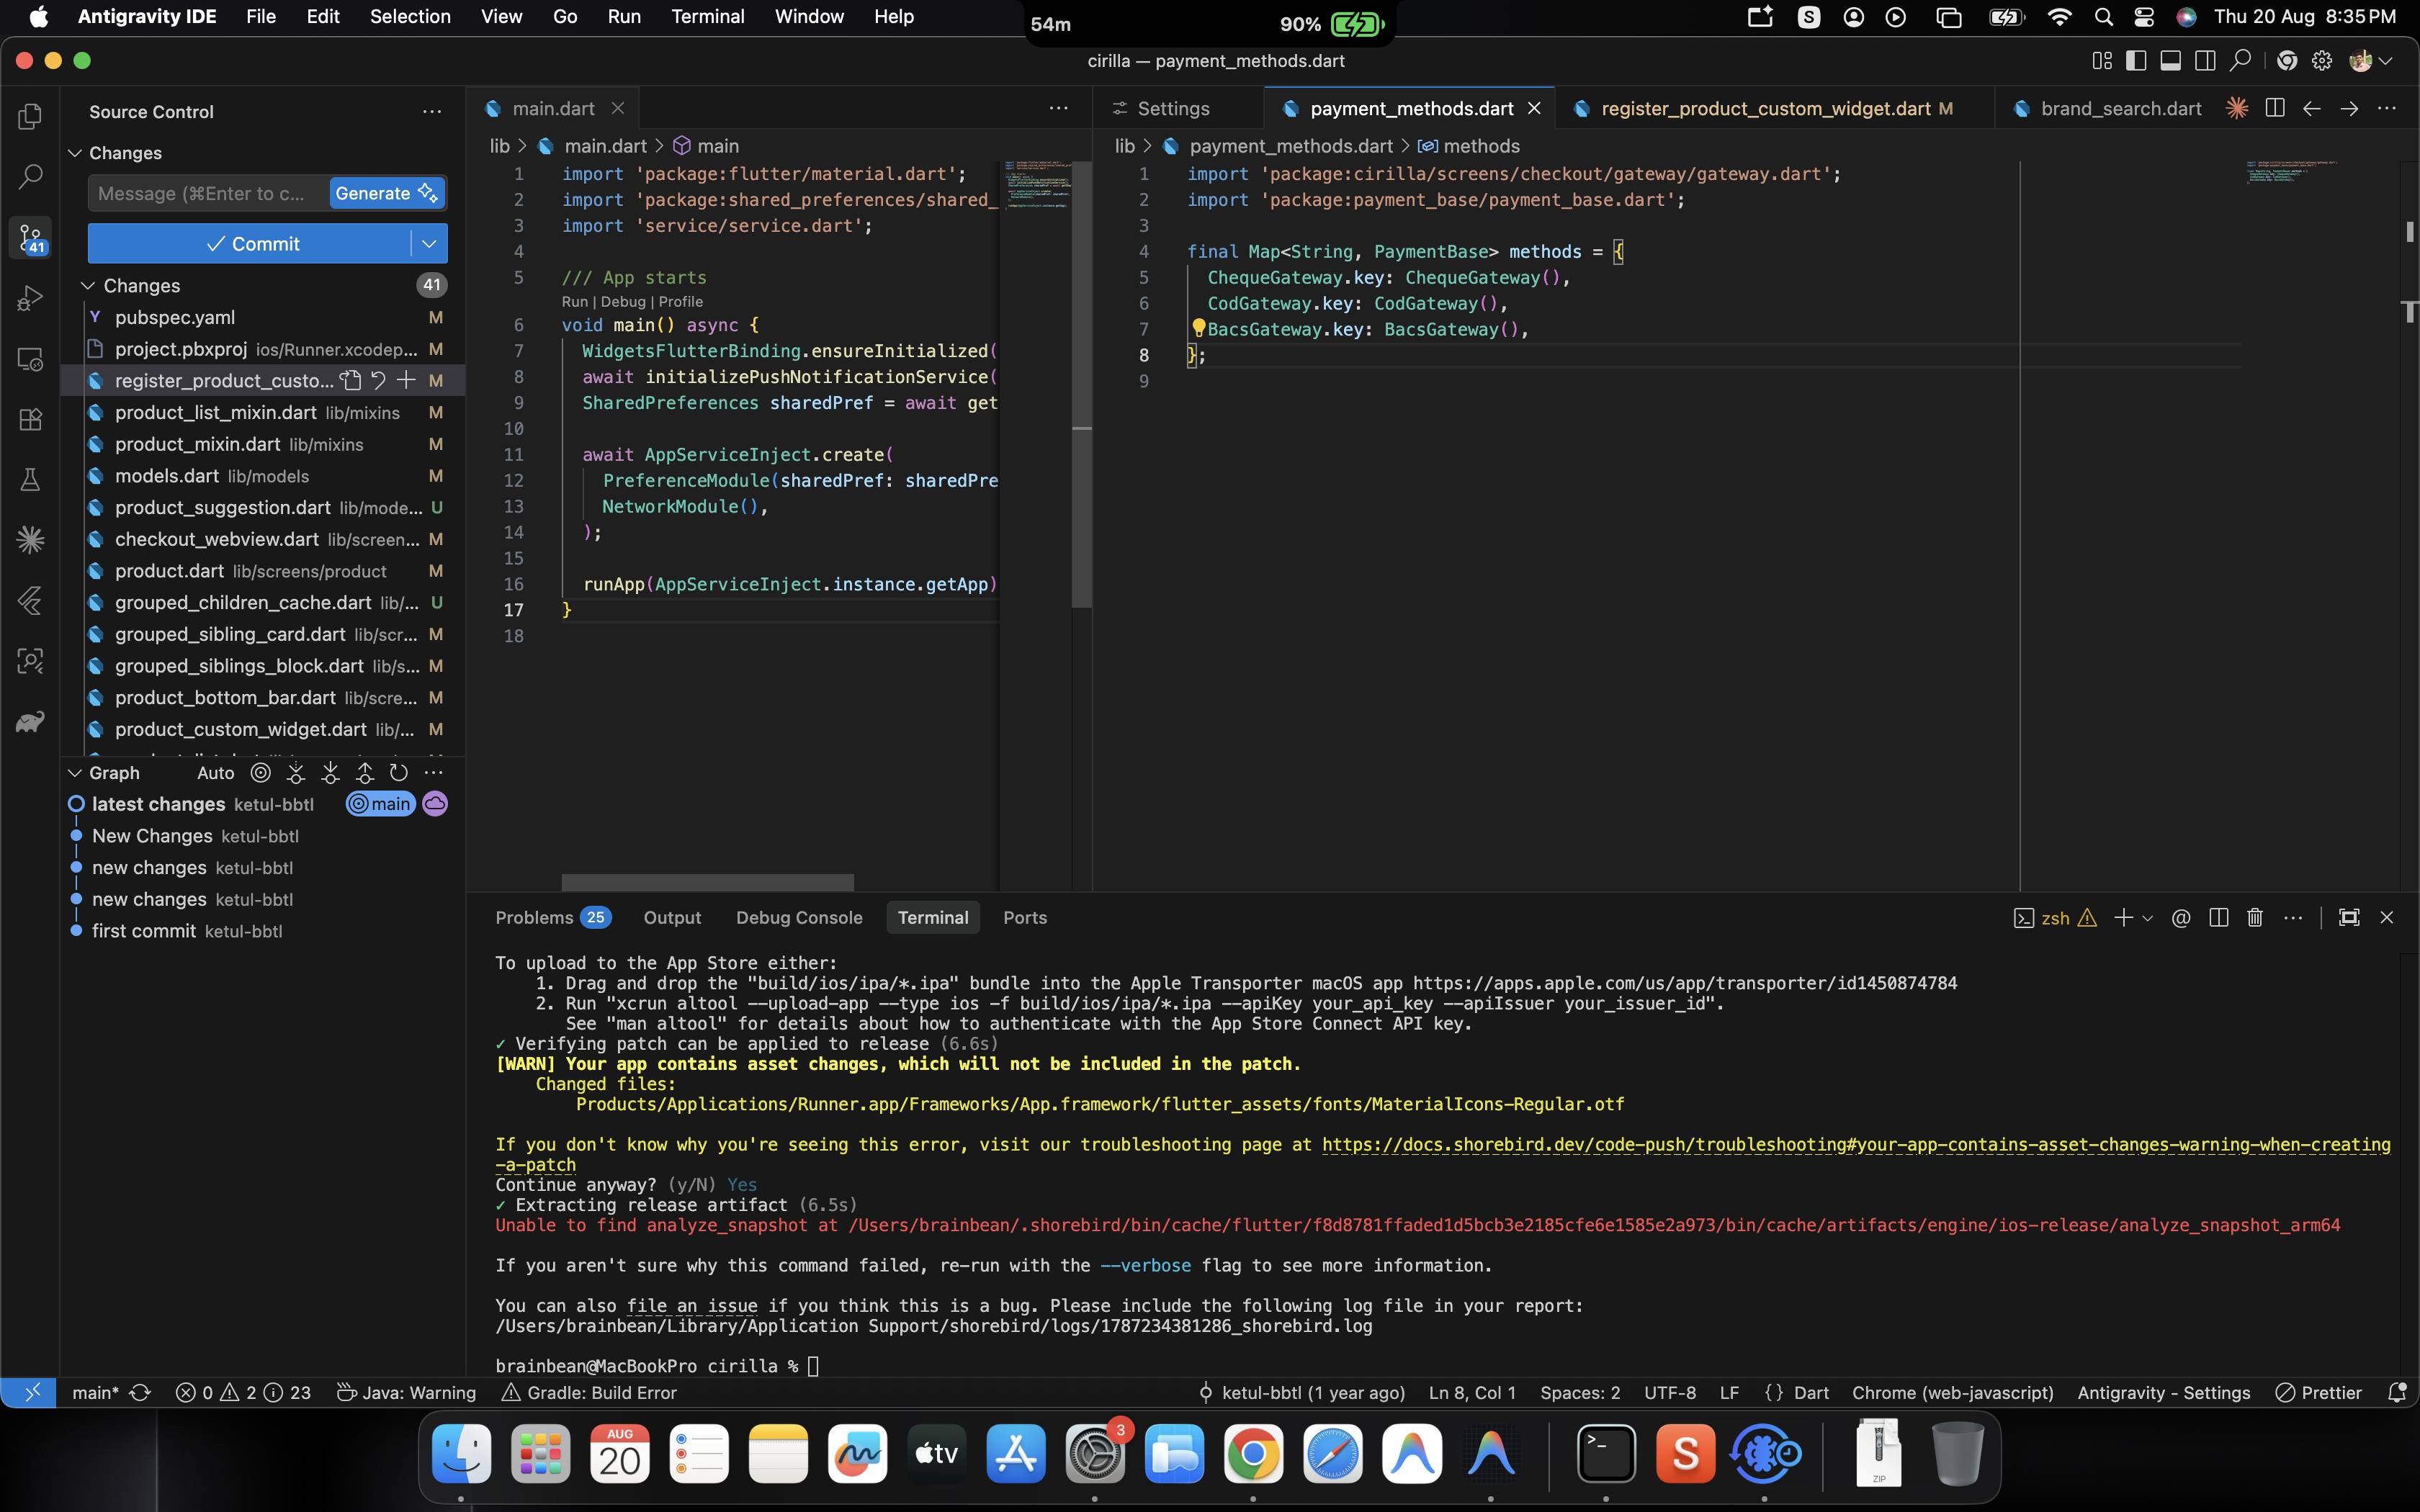Stage changes for register_product_custom file
Image resolution: width=2420 pixels, height=1512 pixels.
[406, 380]
